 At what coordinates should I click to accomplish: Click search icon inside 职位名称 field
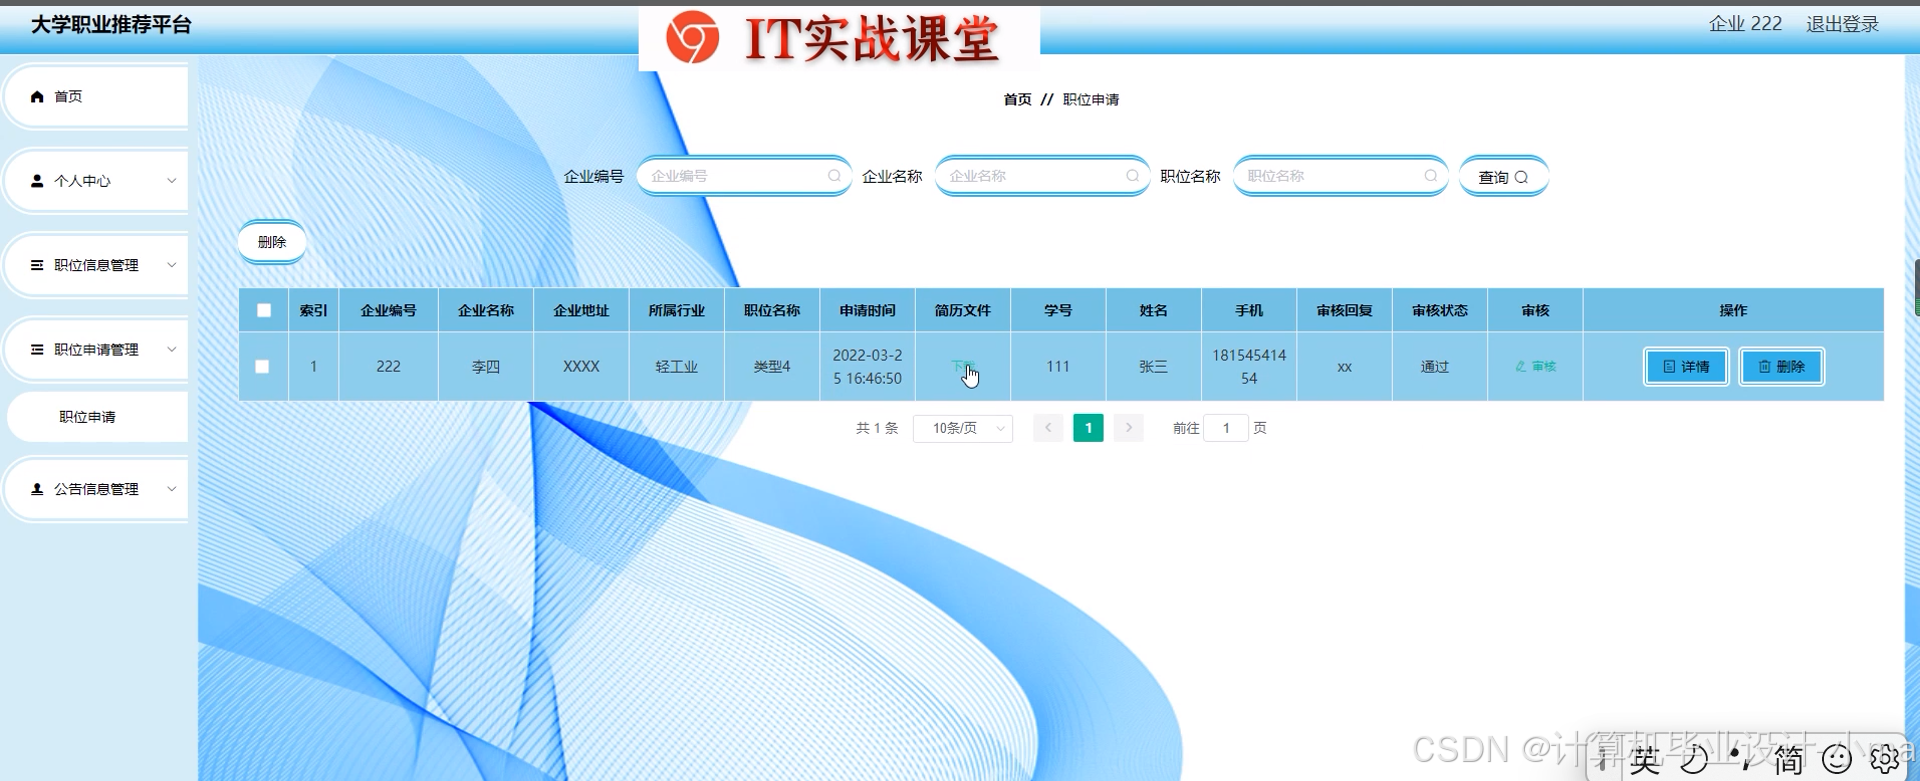pos(1430,176)
